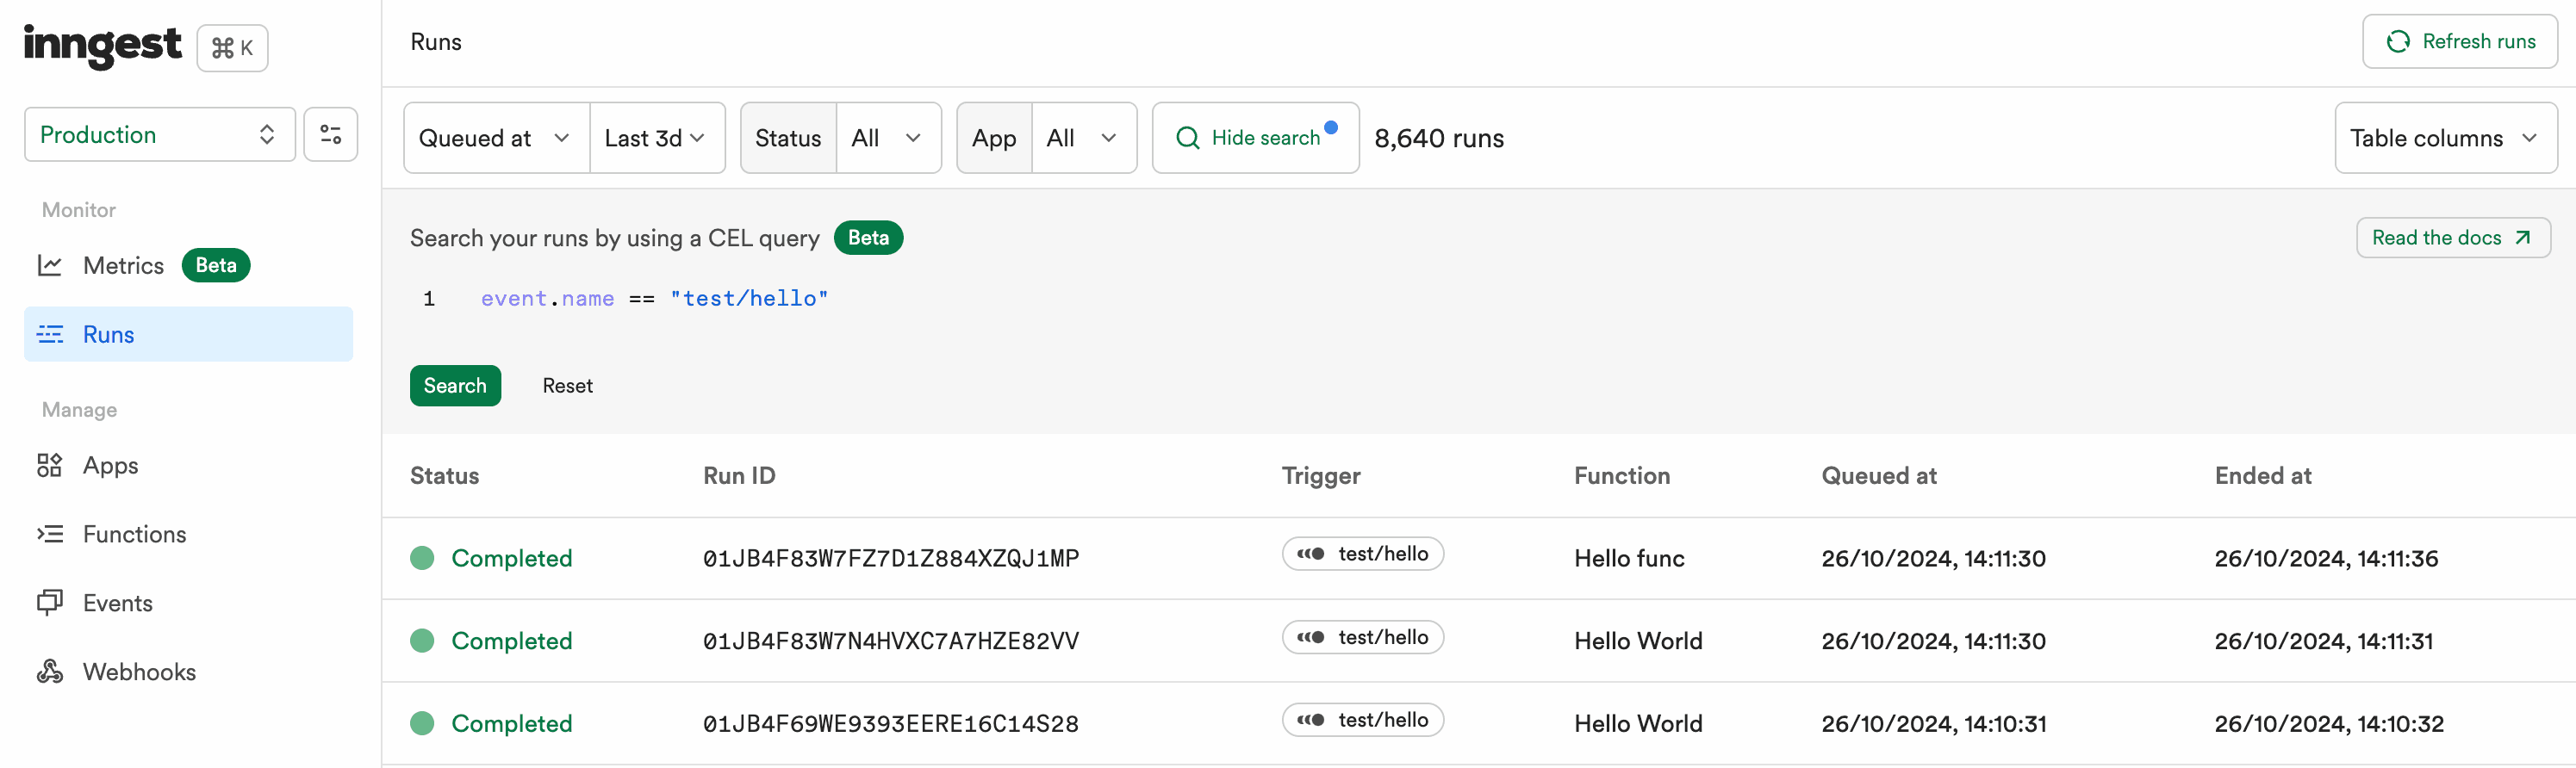The width and height of the screenshot is (2576, 768).
Task: Open run 01JB4F83W7N4HVXC7A7HZE82VV
Action: 891,641
